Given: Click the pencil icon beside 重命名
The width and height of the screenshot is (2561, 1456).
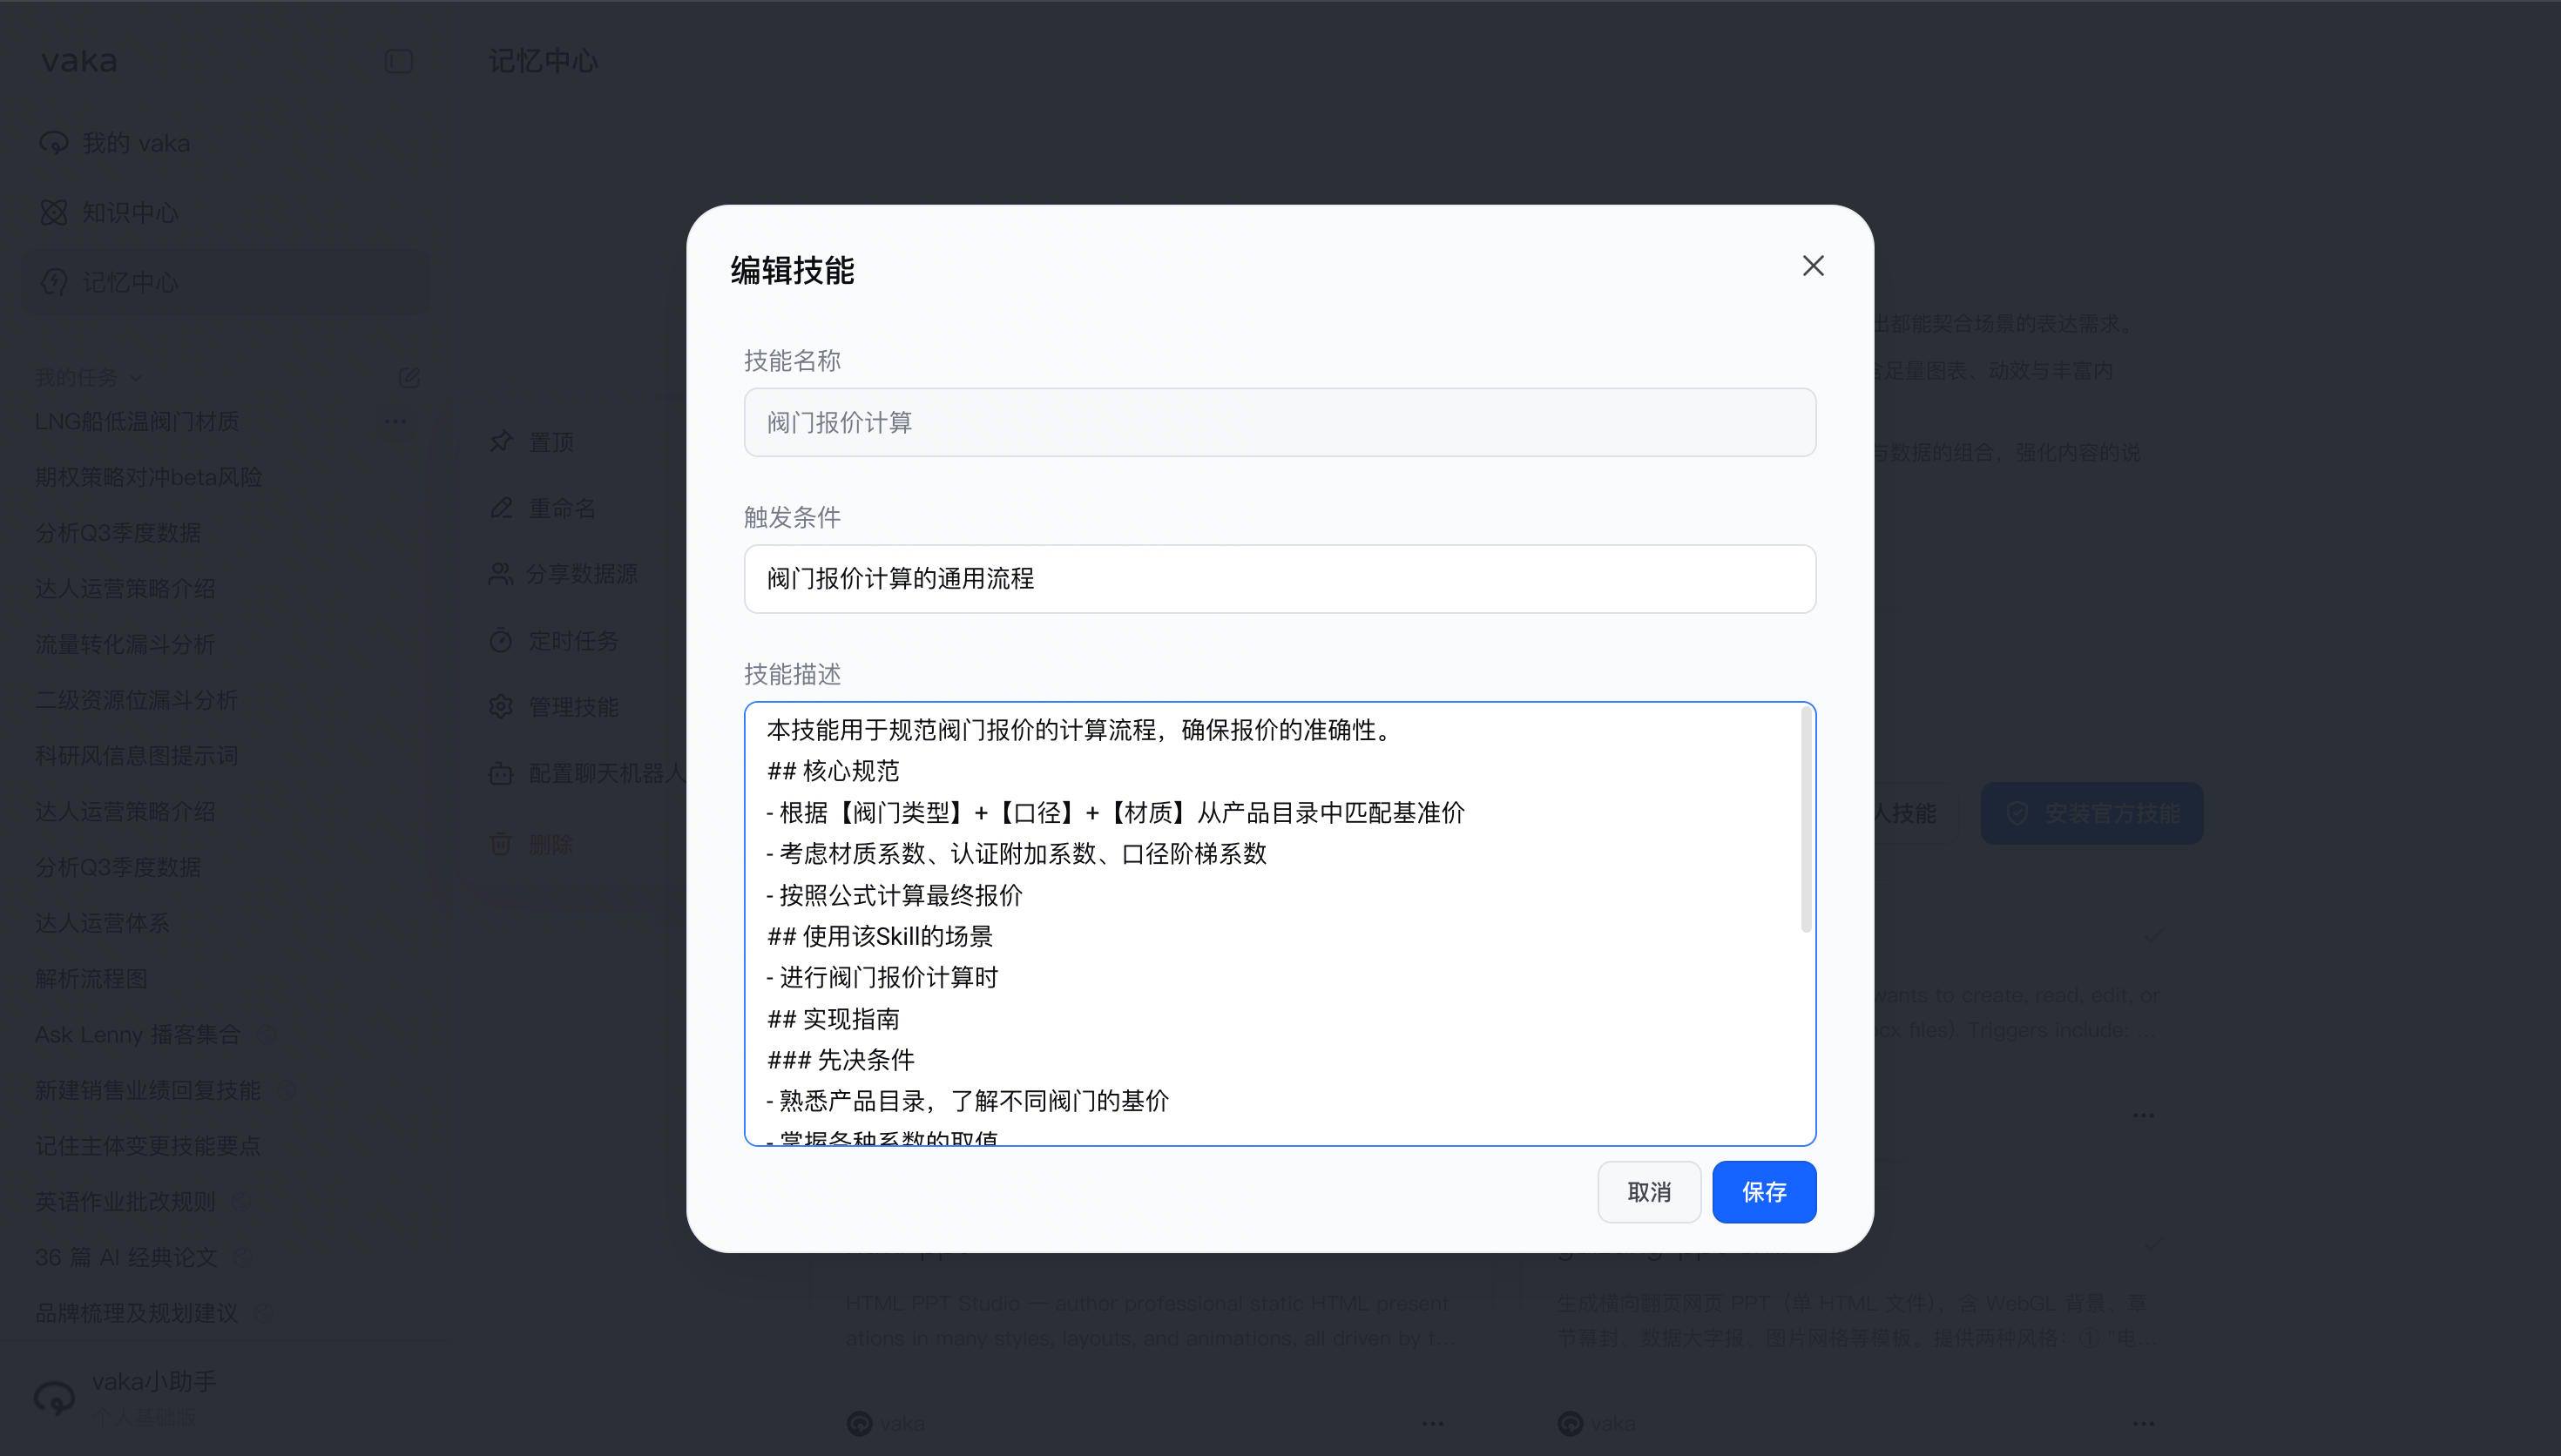Looking at the screenshot, I should [501, 508].
